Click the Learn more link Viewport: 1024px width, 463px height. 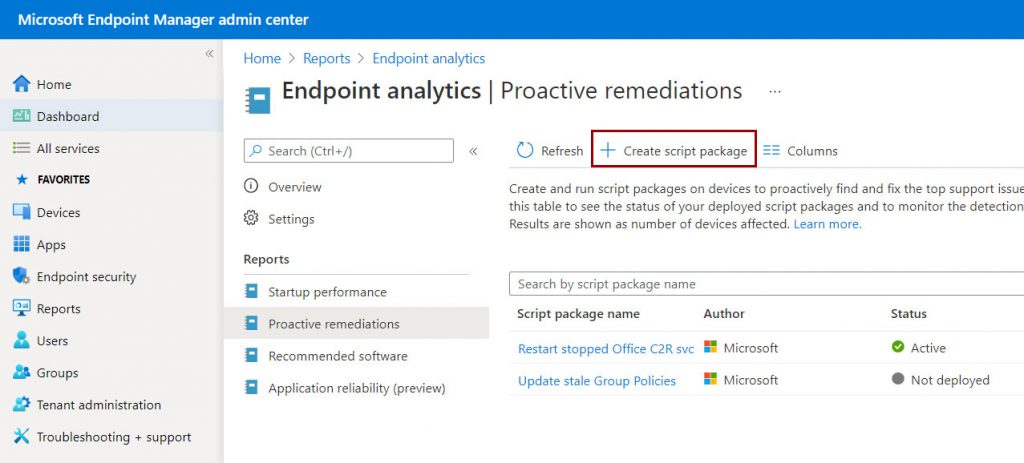point(827,224)
